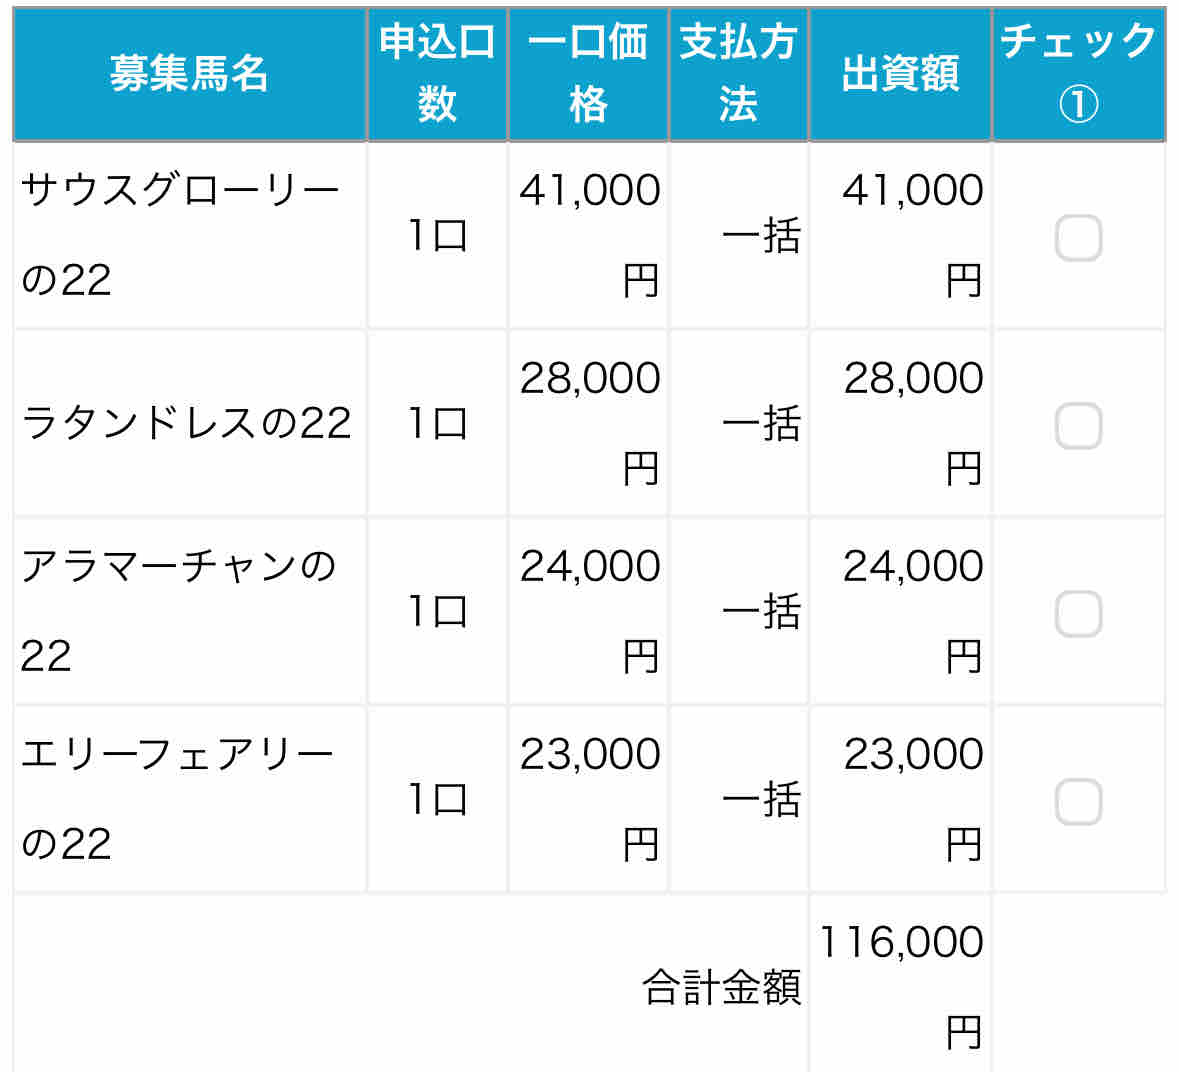
Task: Click the 一口価格 header cell
Action: (588, 74)
